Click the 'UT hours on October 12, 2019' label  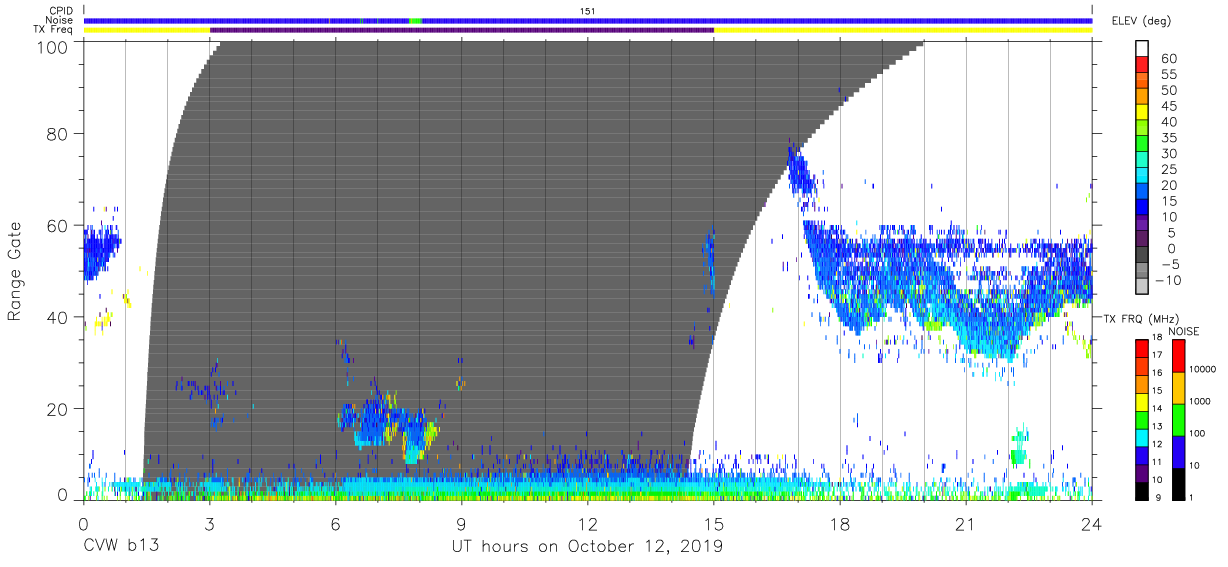click(587, 546)
